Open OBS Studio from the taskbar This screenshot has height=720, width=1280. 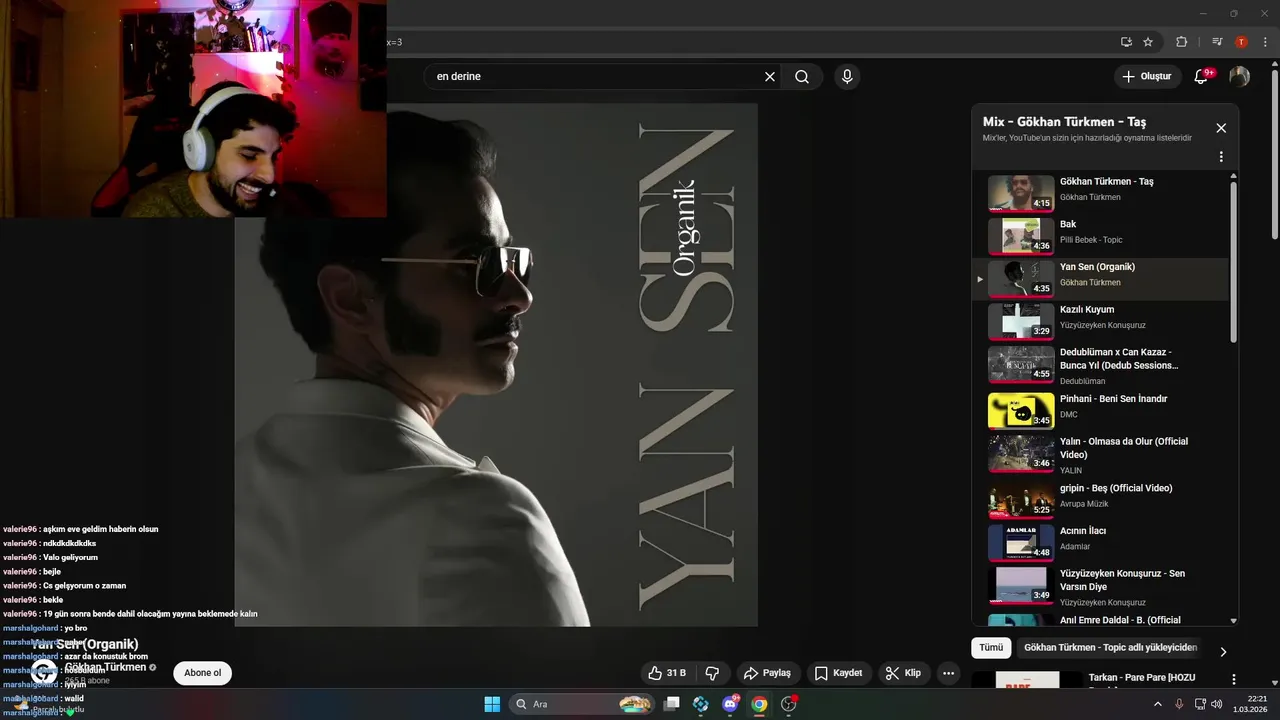tap(789, 704)
